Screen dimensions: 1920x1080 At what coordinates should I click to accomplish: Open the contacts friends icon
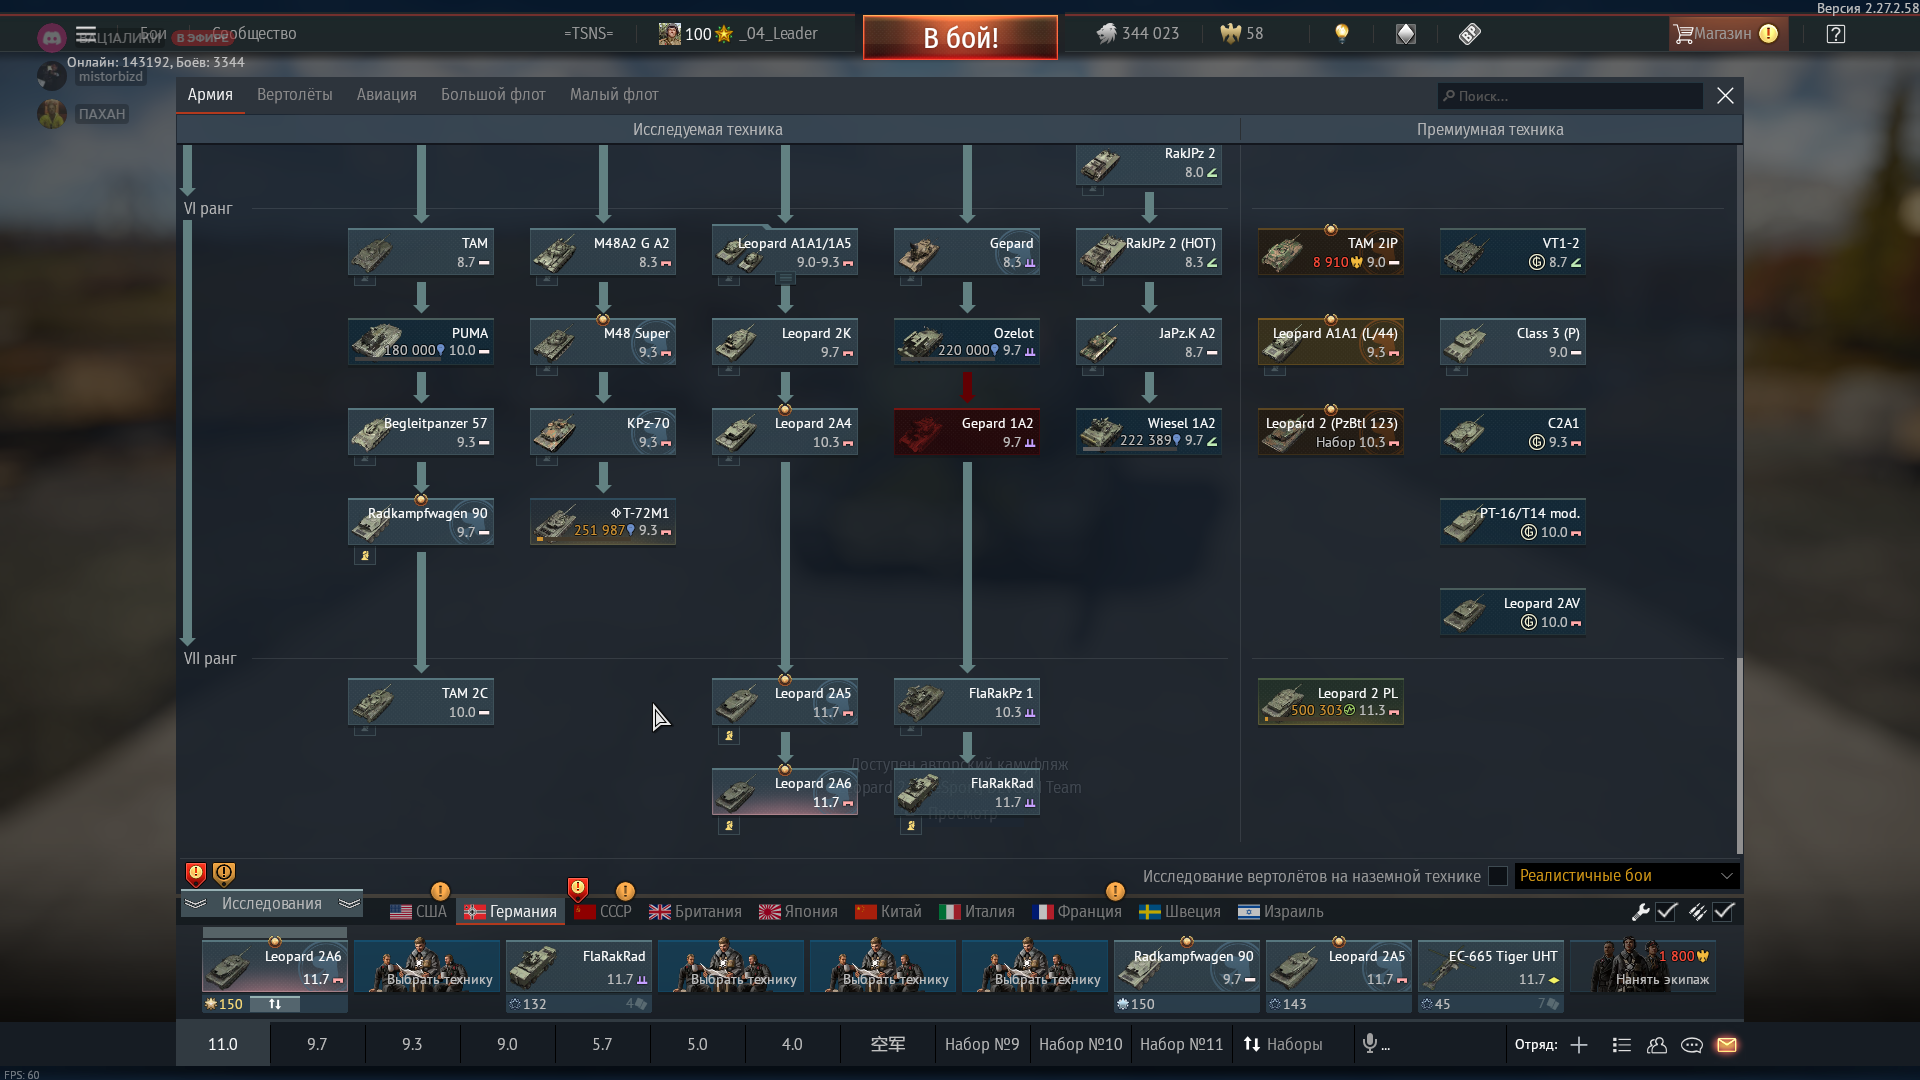[1657, 1045]
